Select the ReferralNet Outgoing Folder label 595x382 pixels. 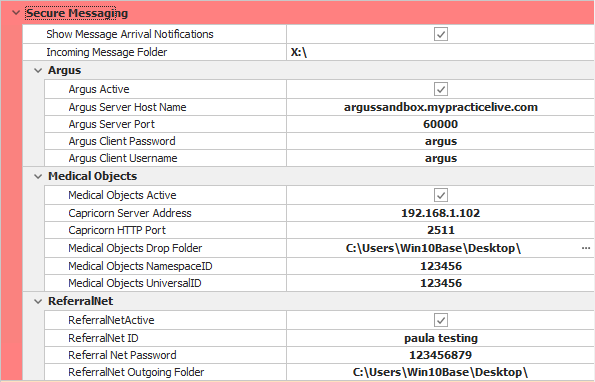136,372
